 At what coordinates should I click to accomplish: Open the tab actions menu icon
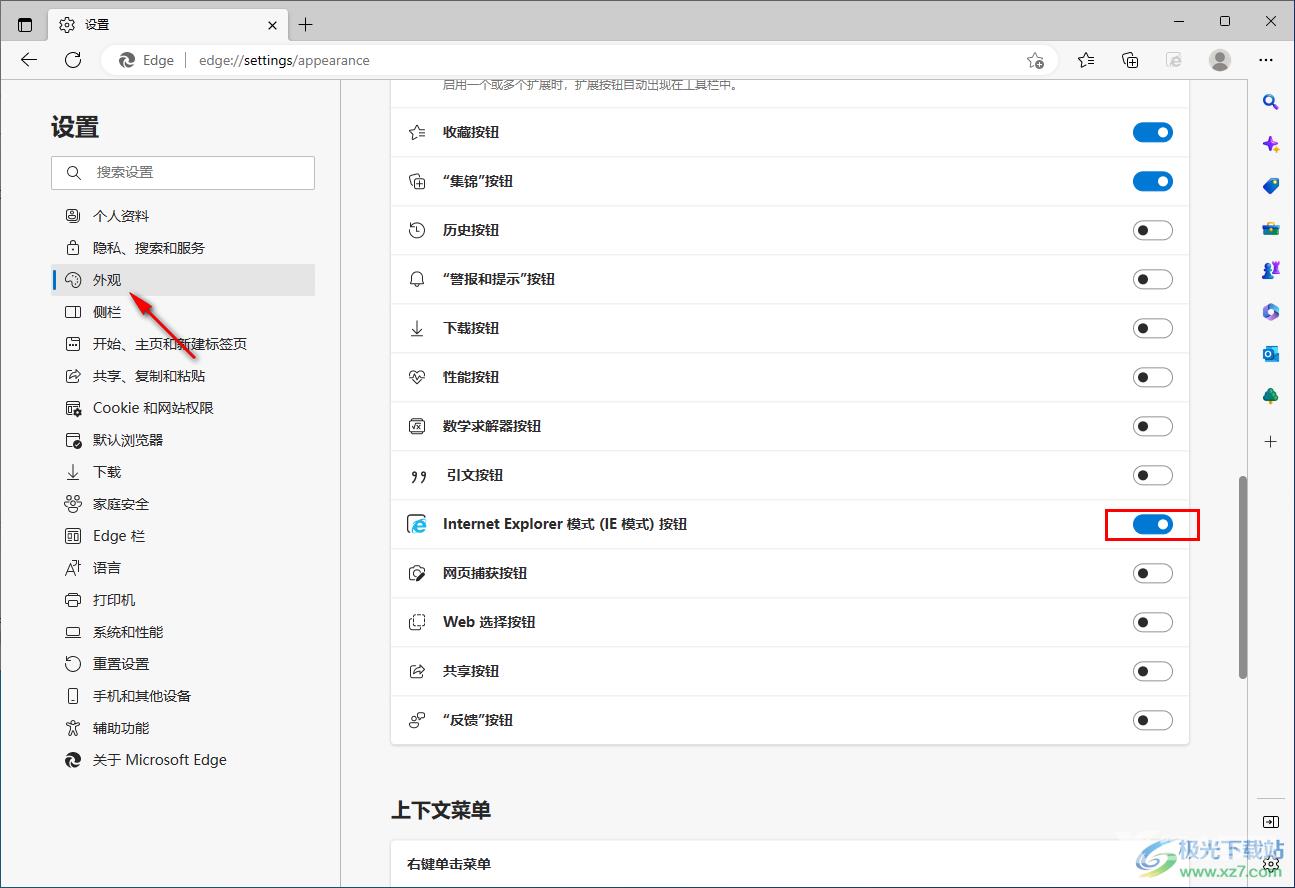tap(25, 24)
